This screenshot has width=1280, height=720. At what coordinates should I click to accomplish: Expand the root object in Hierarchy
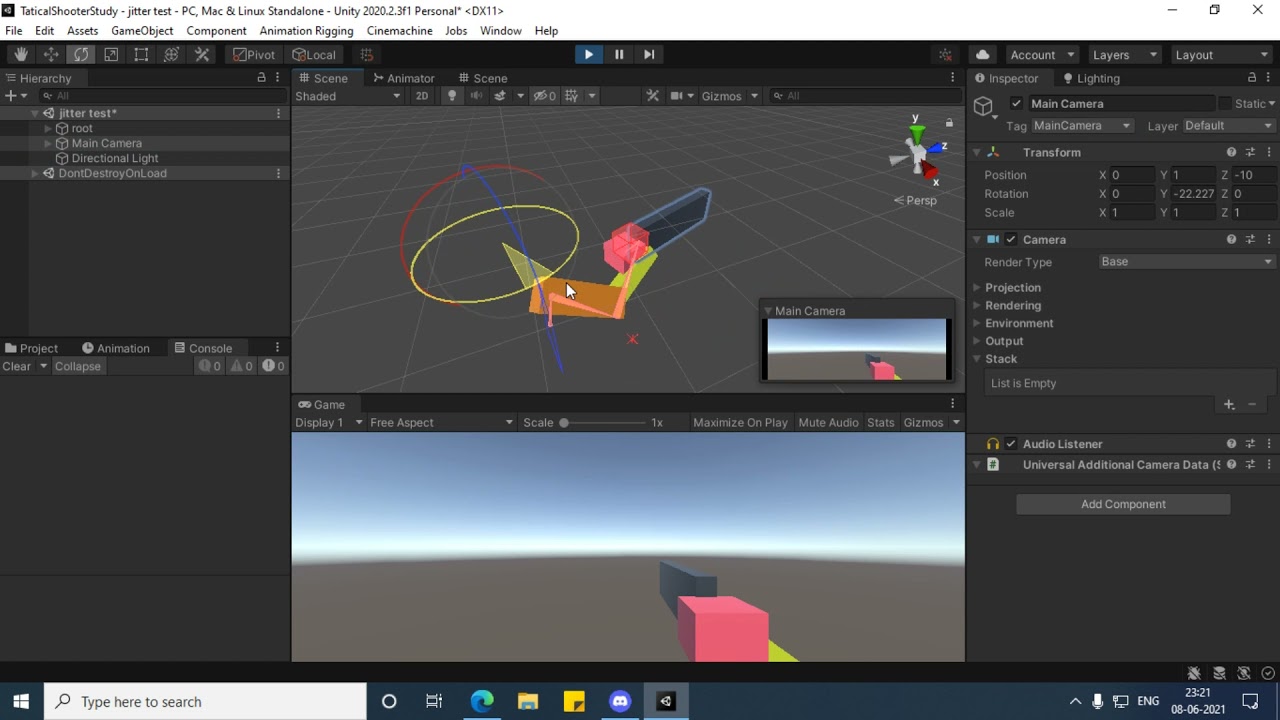pyautogui.click(x=48, y=129)
